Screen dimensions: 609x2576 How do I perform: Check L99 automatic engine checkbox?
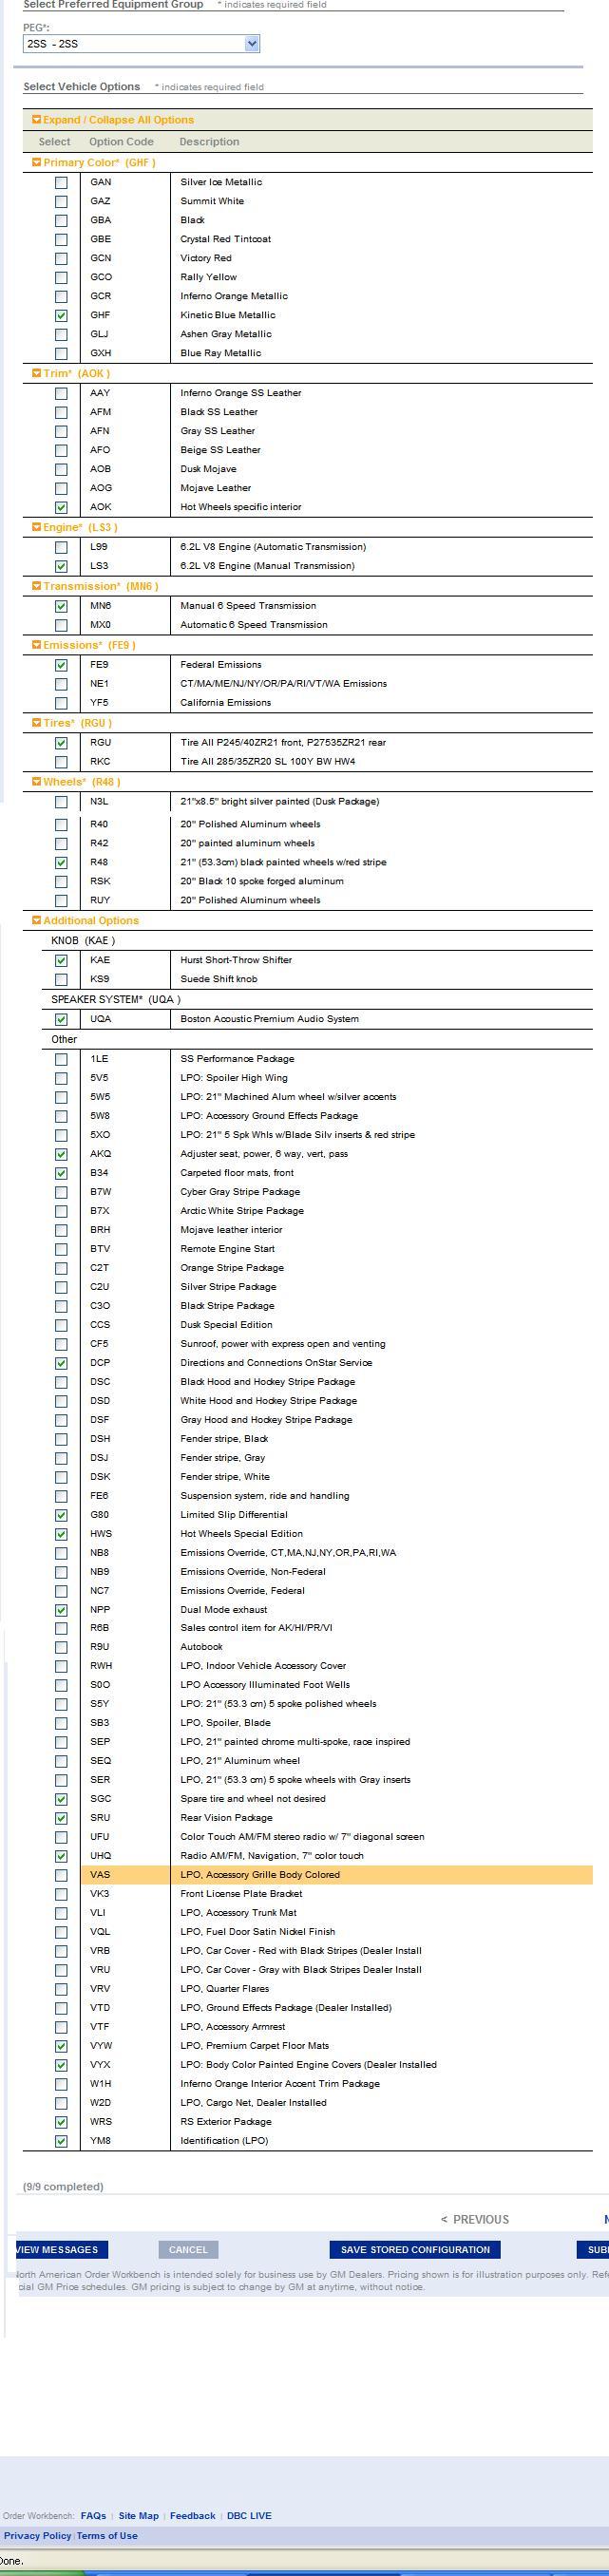pos(61,547)
